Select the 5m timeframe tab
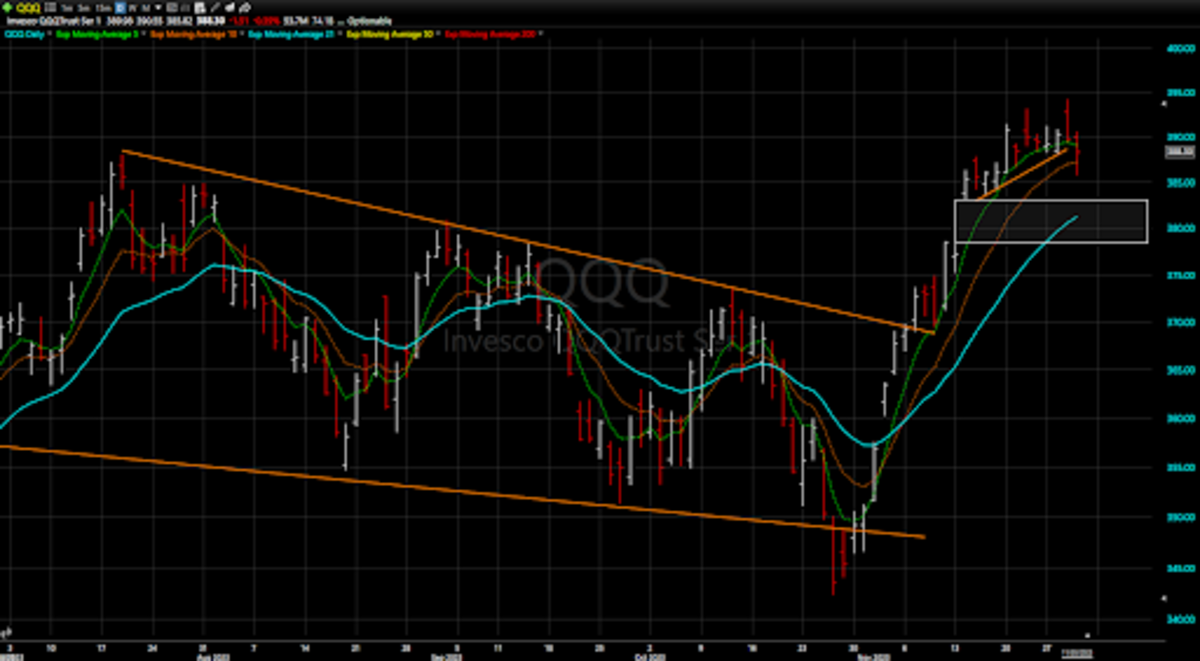 pyautogui.click(x=81, y=6)
